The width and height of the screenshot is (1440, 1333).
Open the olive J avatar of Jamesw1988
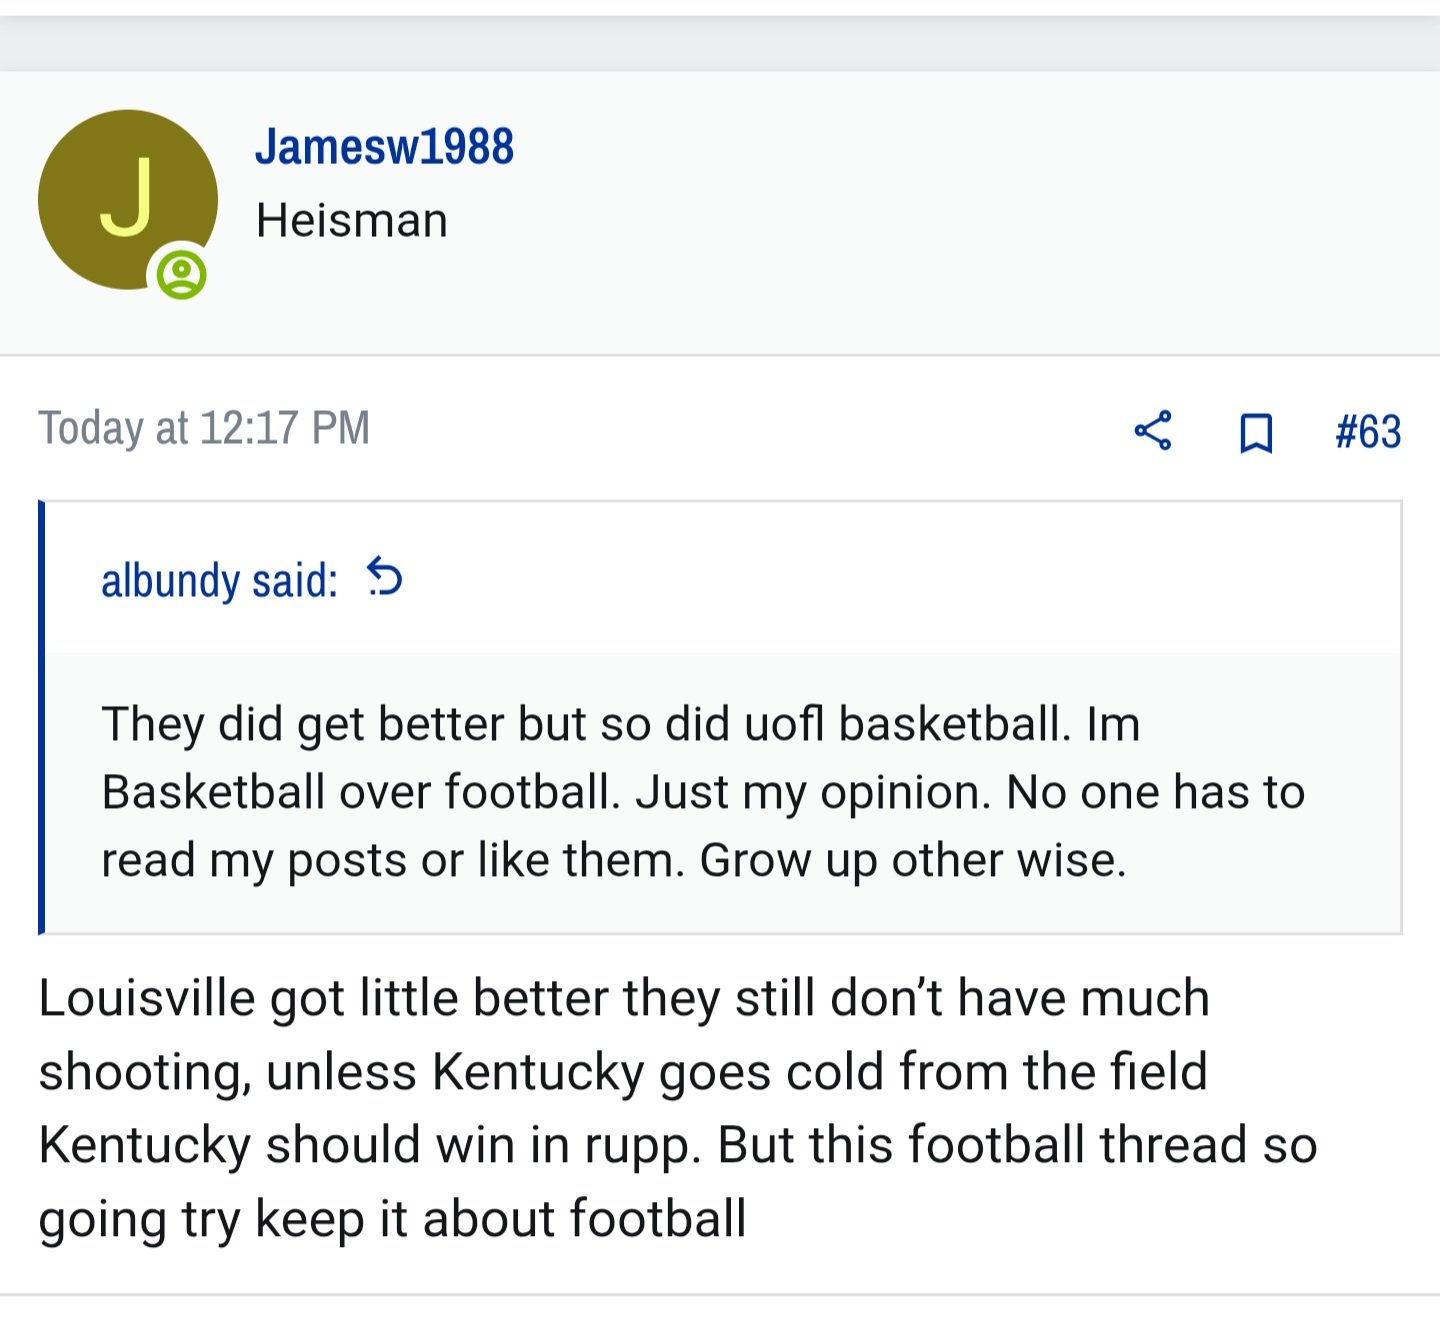pyautogui.click(x=128, y=200)
